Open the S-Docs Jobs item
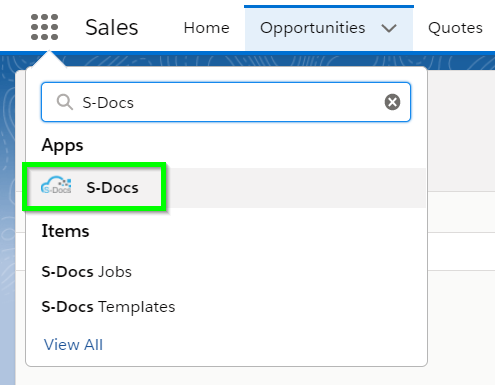This screenshot has width=495, height=385. [87, 272]
